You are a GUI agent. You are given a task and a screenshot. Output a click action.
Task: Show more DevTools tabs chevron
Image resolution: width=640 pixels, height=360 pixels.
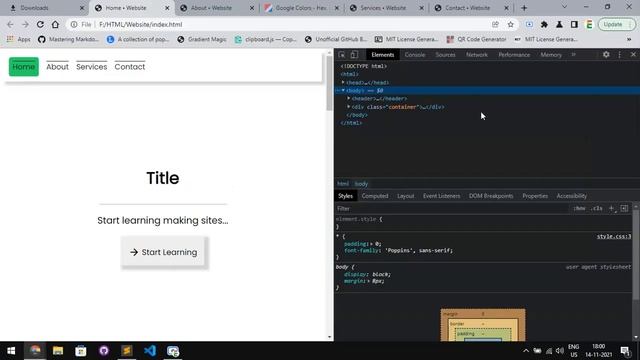(x=573, y=55)
